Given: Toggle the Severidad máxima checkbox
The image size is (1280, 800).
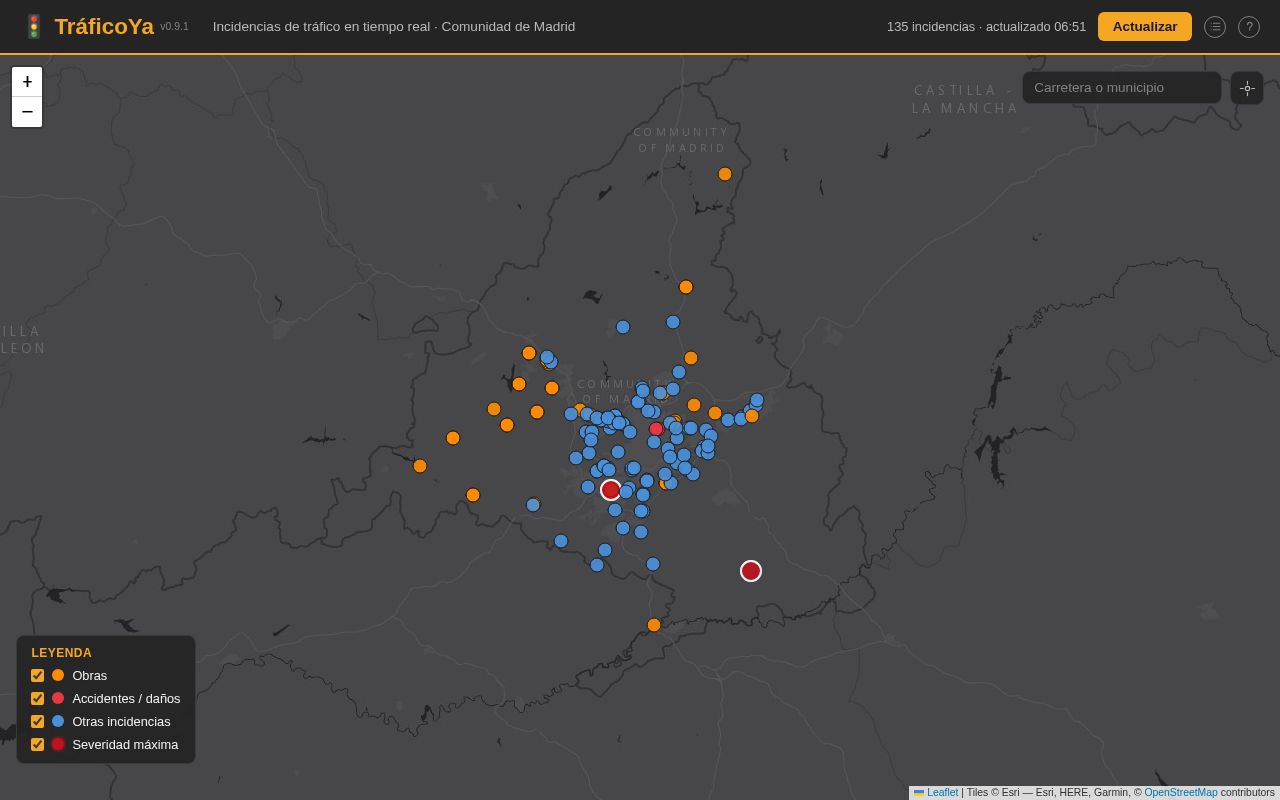Looking at the screenshot, I should (38, 745).
